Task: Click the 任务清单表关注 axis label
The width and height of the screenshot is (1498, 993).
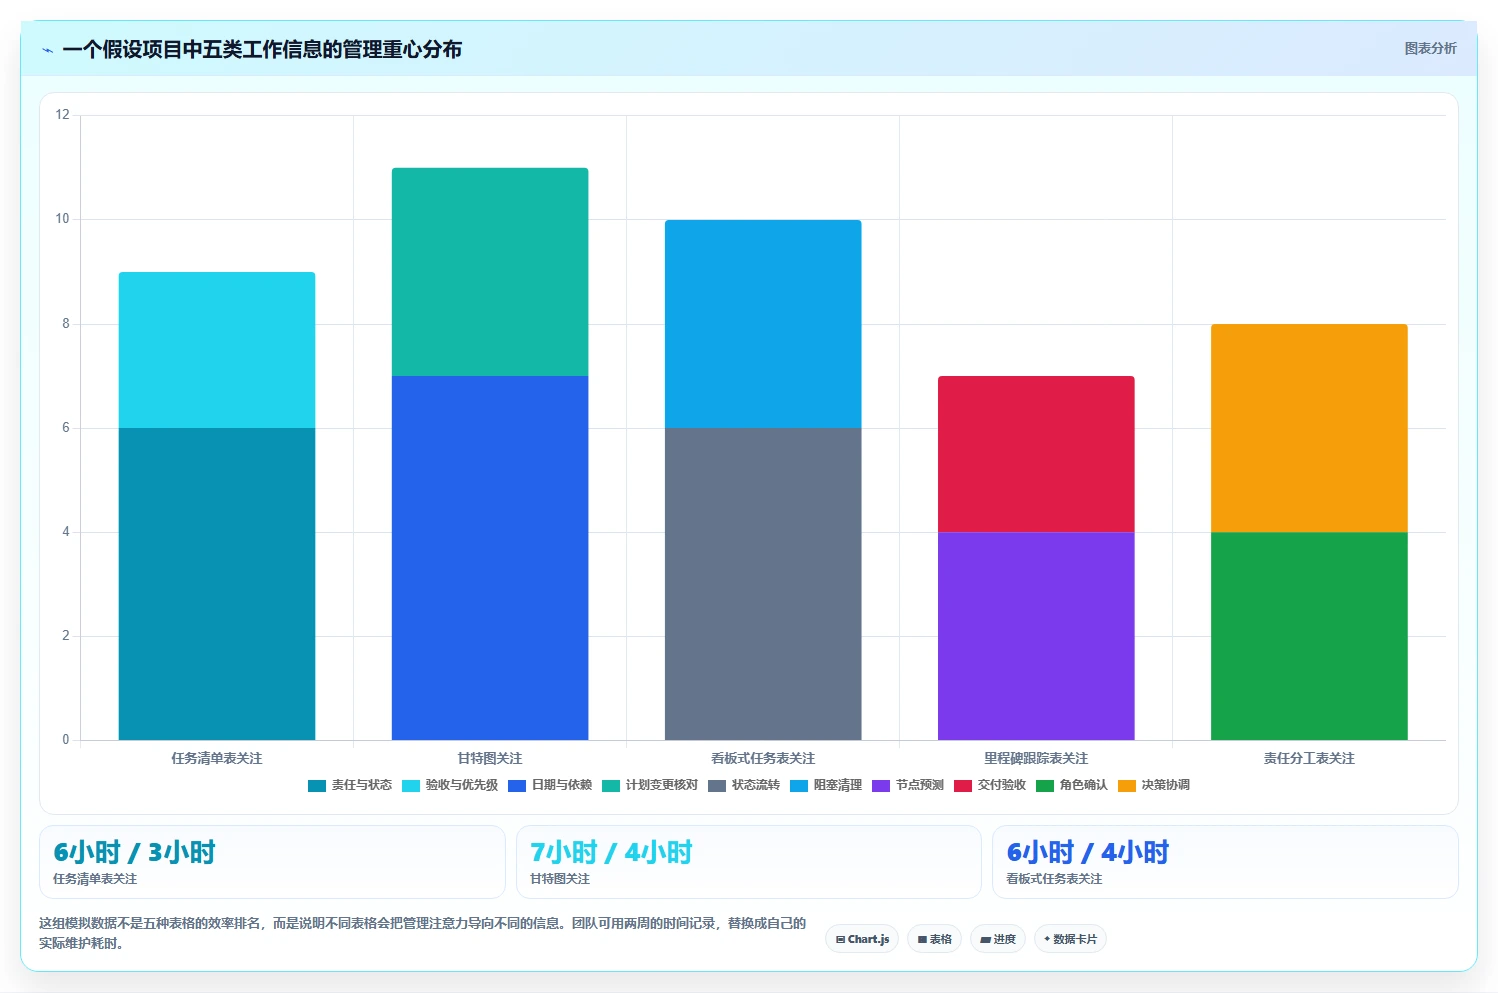Action: pyautogui.click(x=217, y=759)
